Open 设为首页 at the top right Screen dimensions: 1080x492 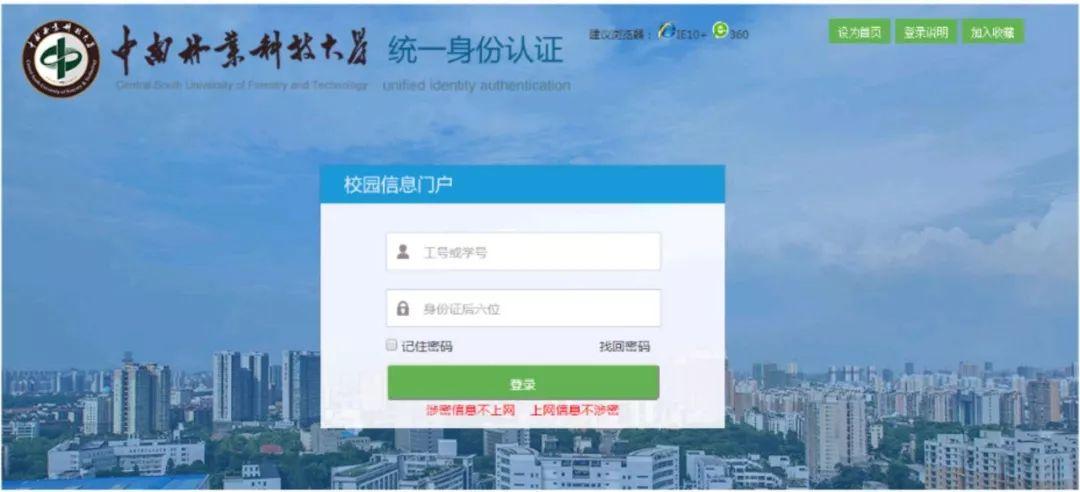click(x=859, y=32)
